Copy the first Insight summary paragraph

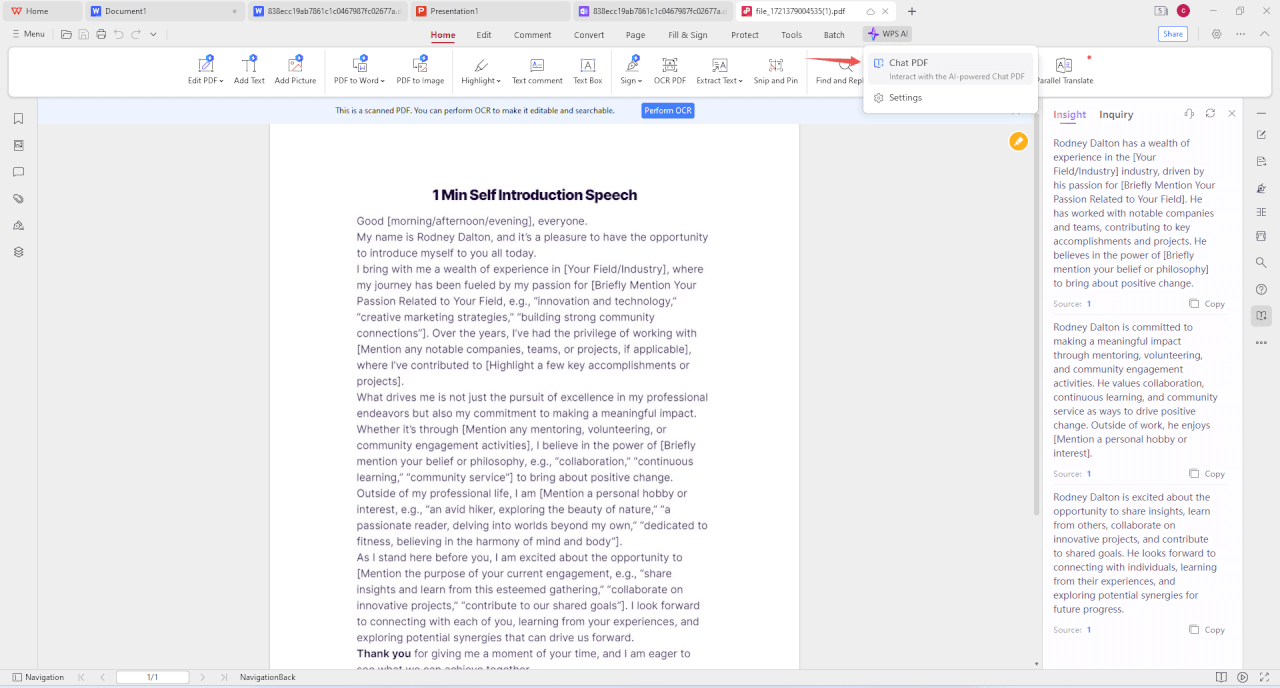click(x=1206, y=303)
